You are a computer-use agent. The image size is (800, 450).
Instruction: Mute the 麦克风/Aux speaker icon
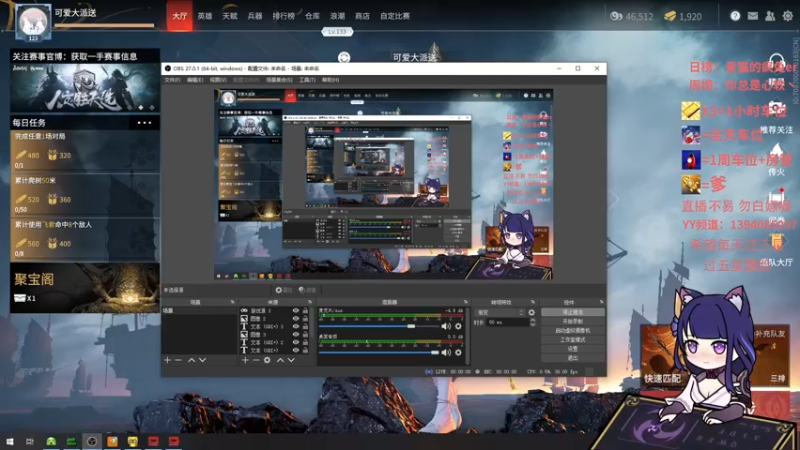[x=446, y=326]
